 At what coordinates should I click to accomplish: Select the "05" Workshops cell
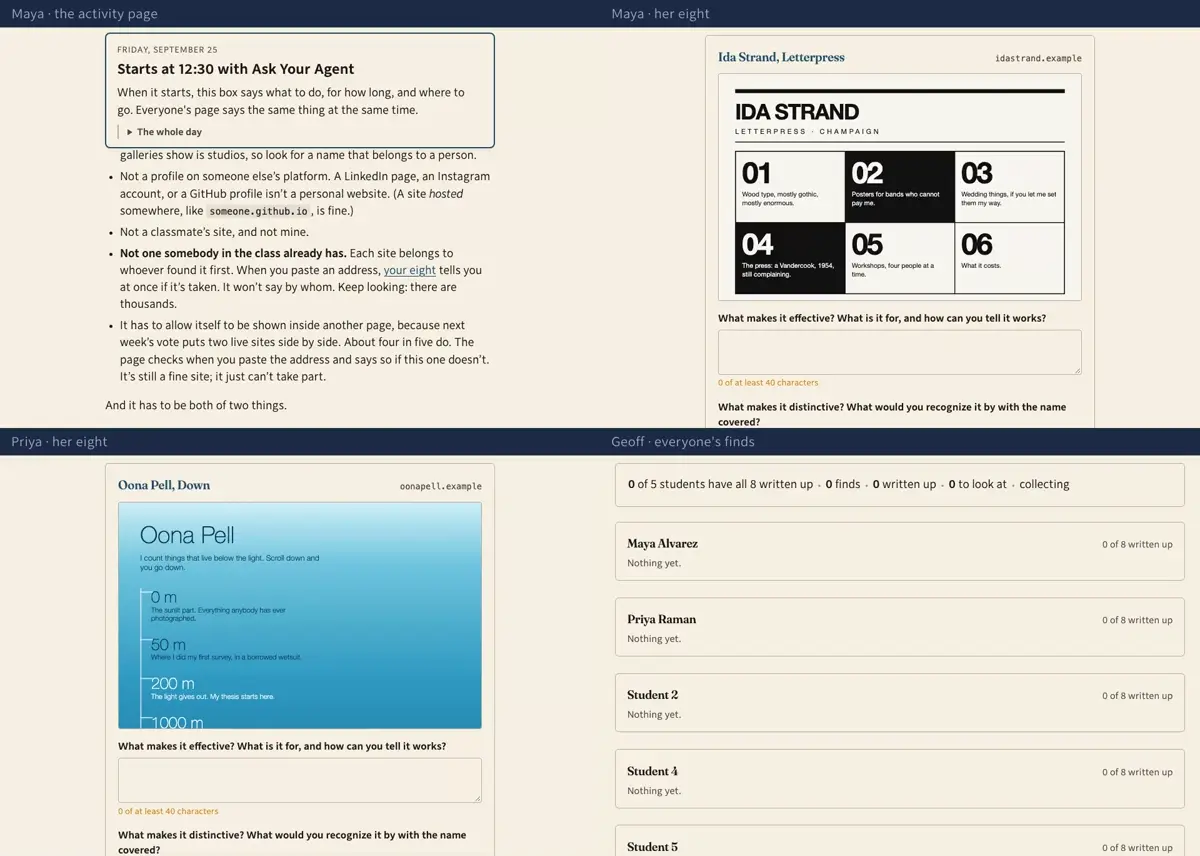(900, 258)
